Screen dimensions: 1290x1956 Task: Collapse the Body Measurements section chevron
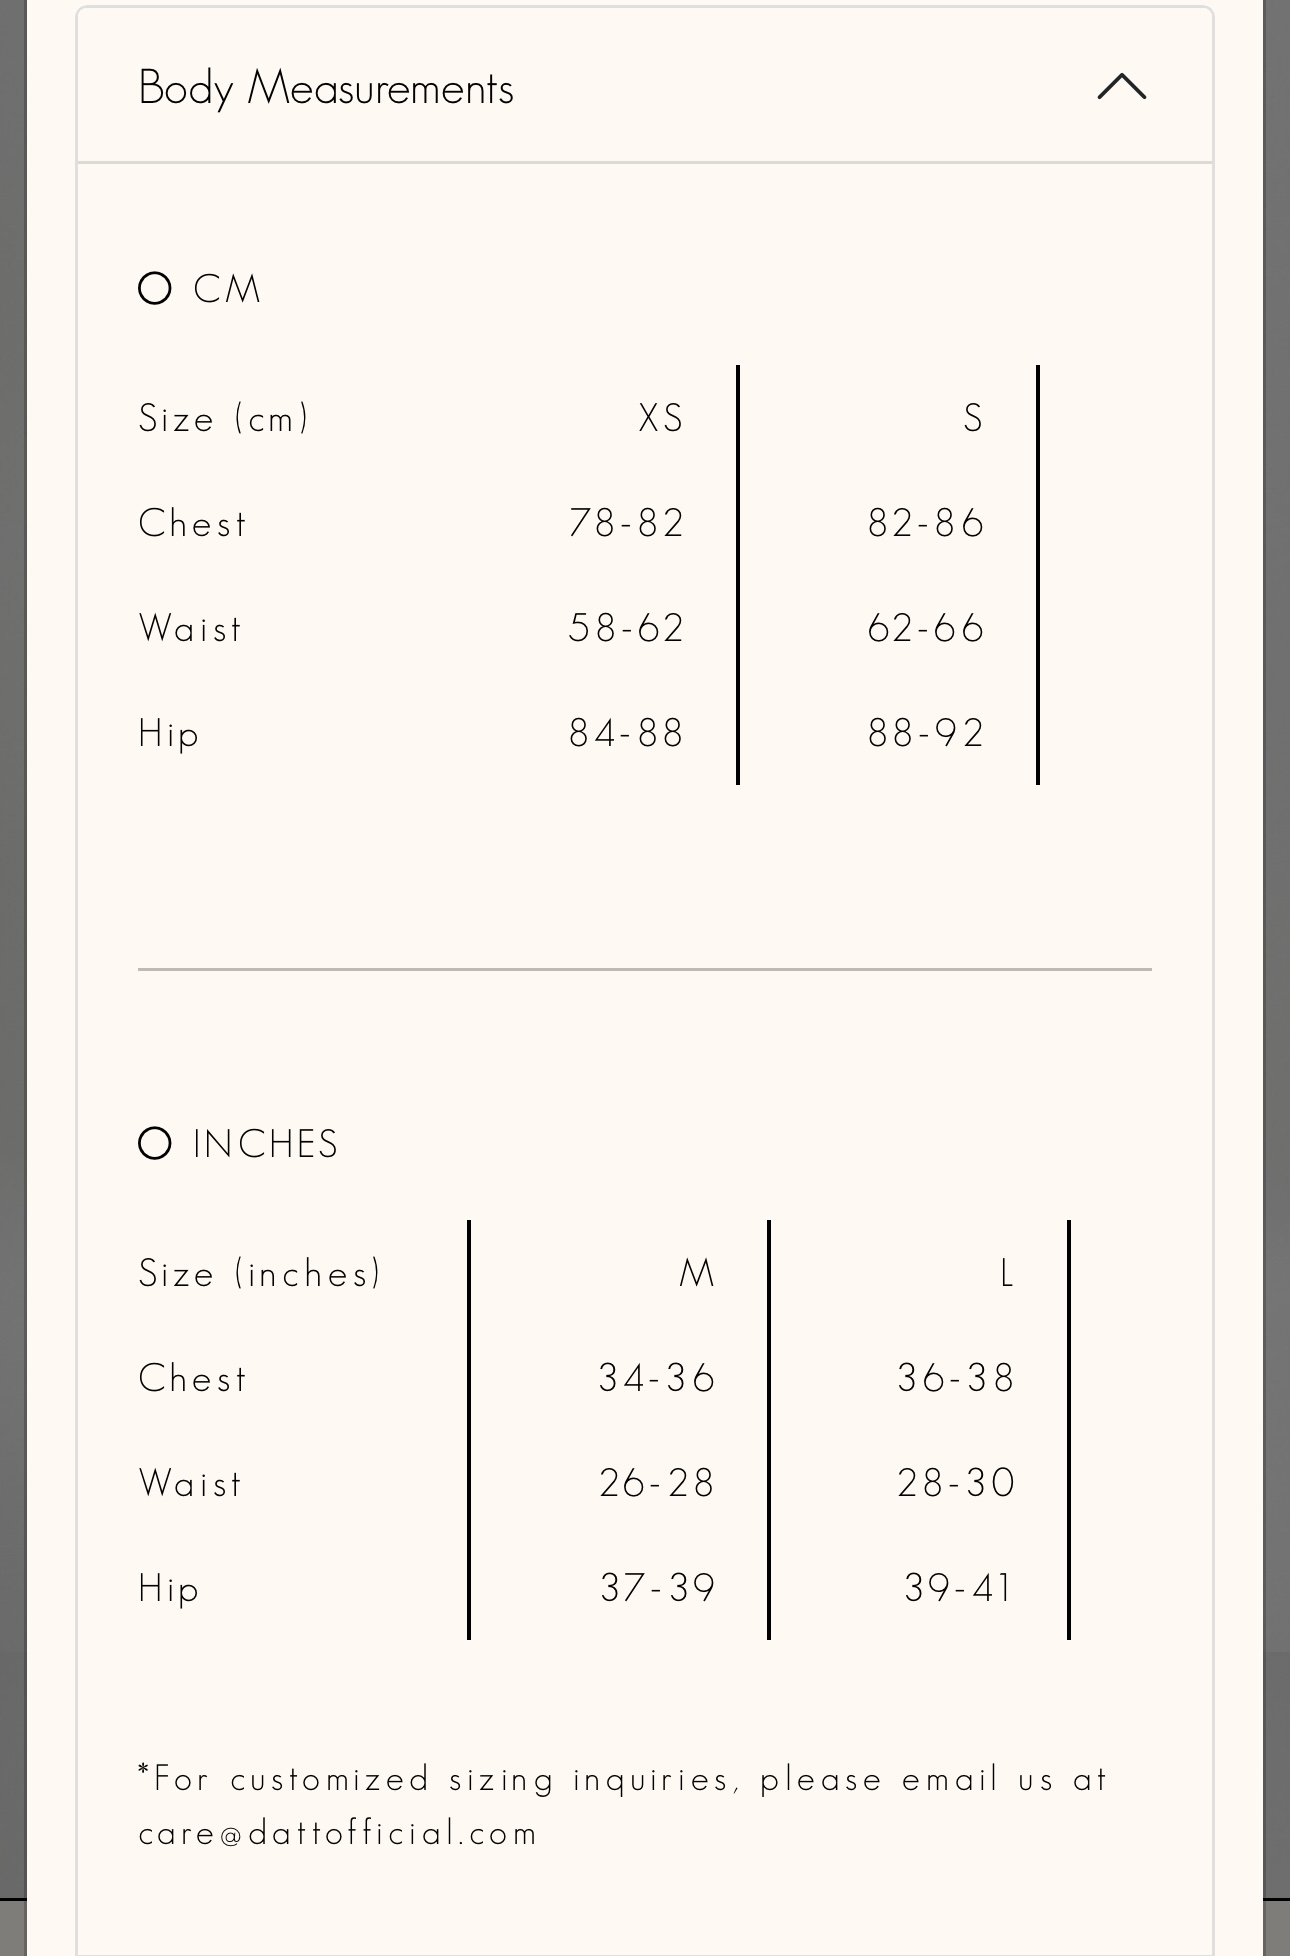click(x=1121, y=87)
